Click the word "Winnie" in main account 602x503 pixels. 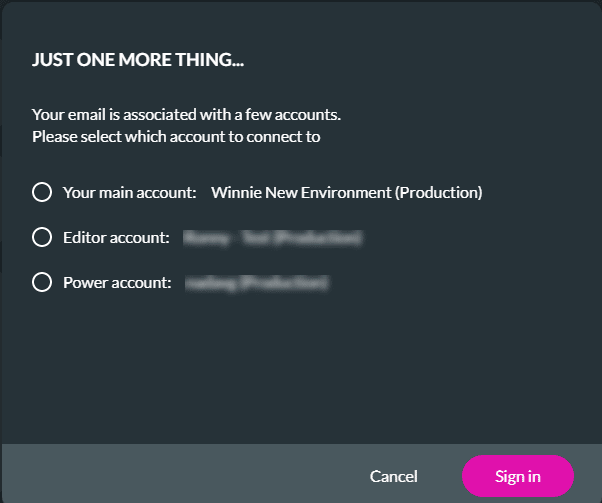[x=235, y=192]
